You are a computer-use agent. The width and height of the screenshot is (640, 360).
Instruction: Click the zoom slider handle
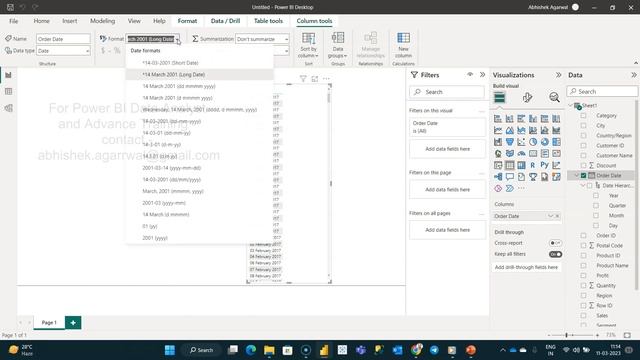pos(566,335)
